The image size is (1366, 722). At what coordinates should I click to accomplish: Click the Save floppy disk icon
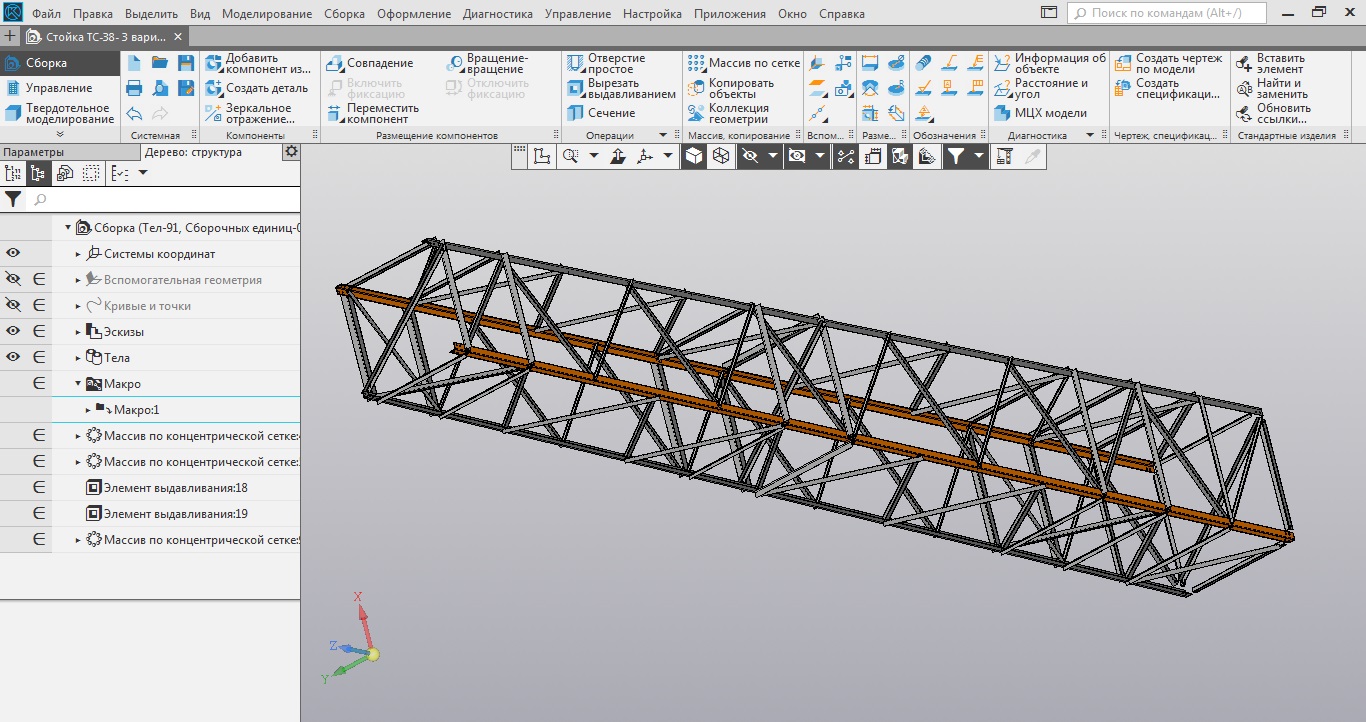186,62
